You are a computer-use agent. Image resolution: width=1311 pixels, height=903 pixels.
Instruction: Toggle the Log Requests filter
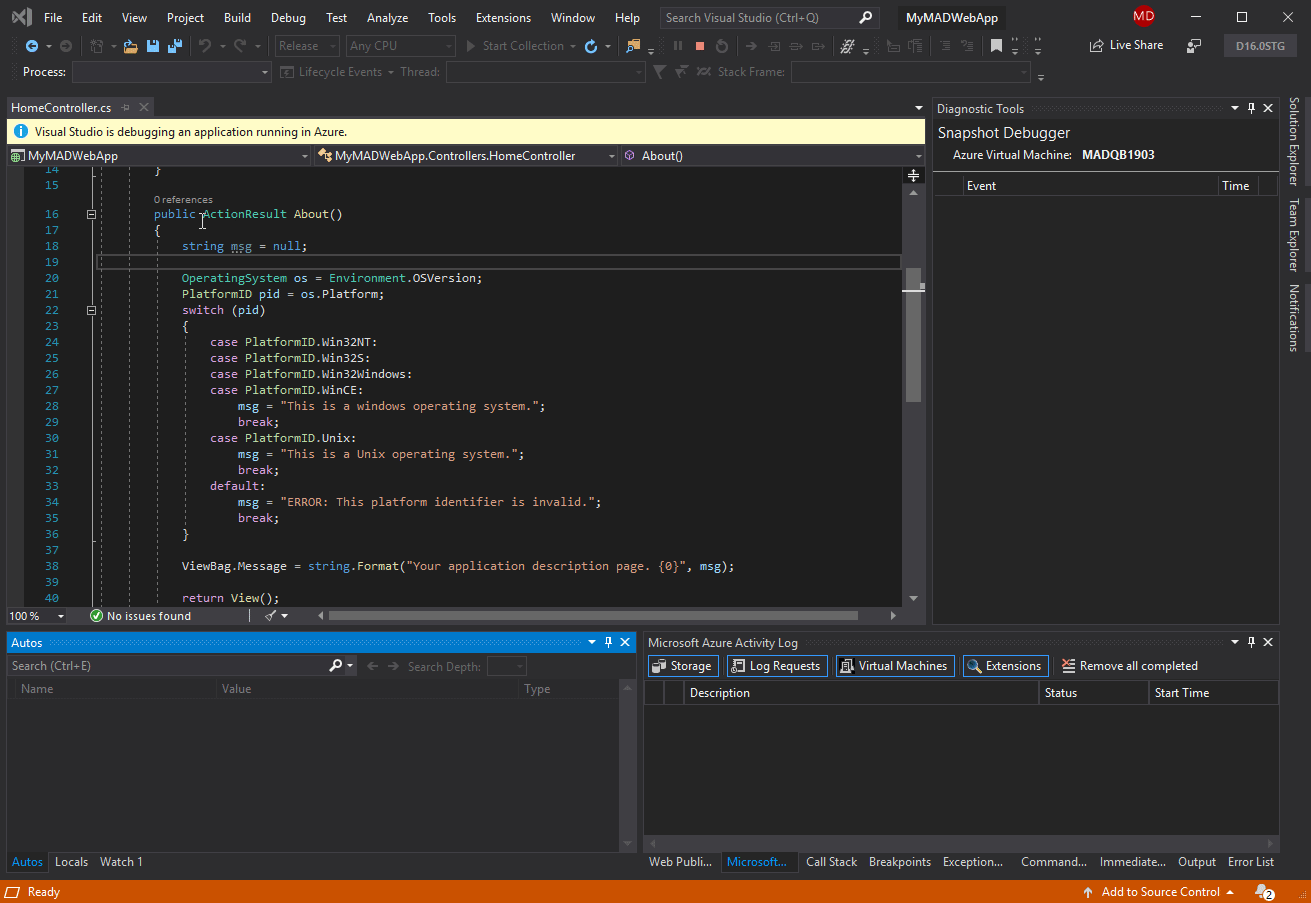(x=777, y=665)
